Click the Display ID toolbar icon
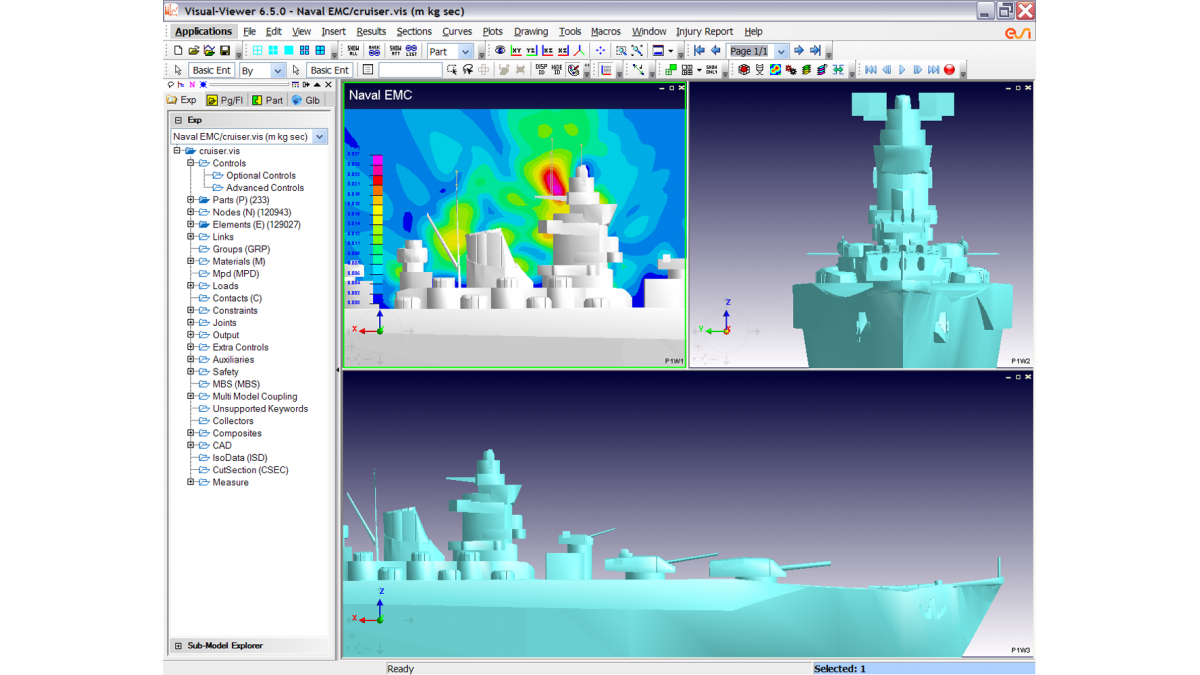 coord(541,70)
